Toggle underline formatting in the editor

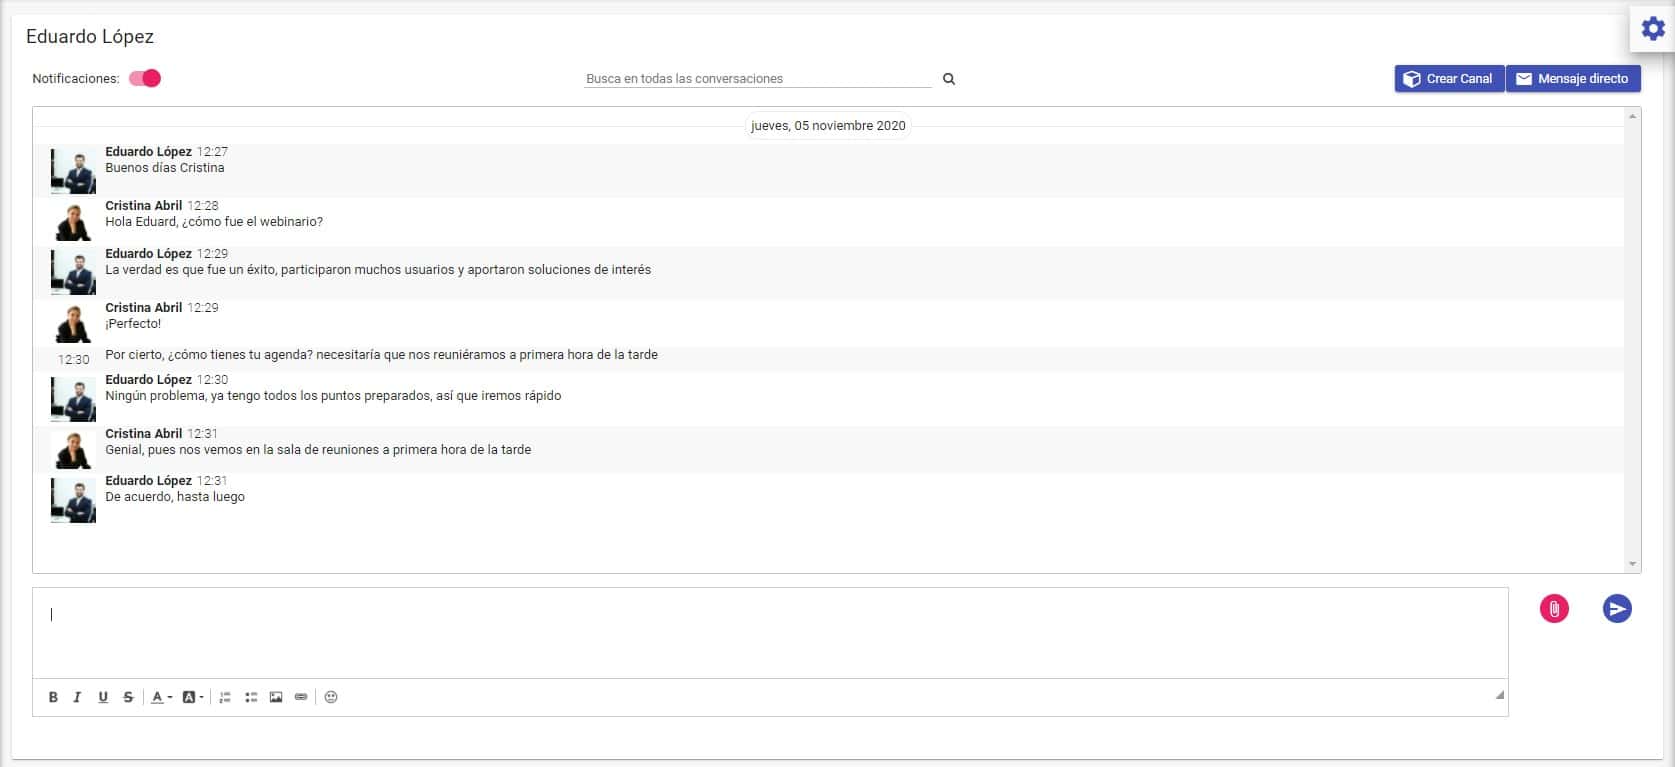(x=103, y=697)
